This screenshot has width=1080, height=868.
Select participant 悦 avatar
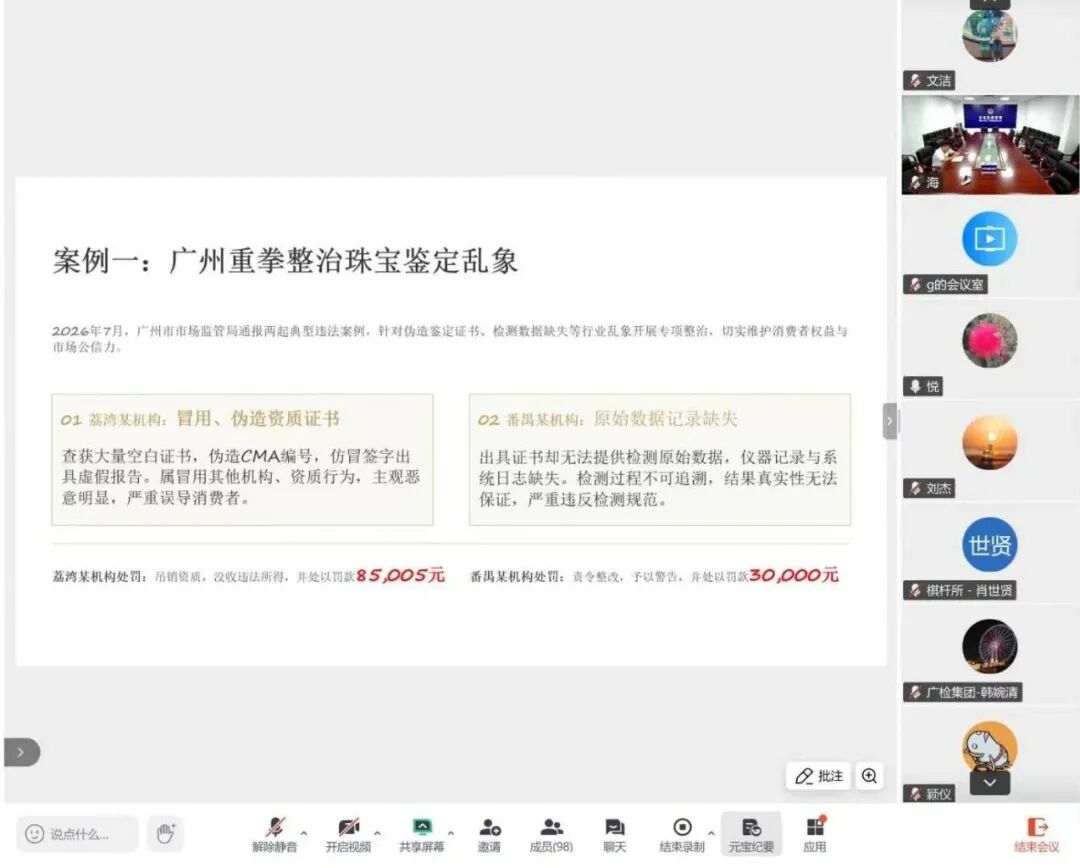pyautogui.click(x=990, y=340)
